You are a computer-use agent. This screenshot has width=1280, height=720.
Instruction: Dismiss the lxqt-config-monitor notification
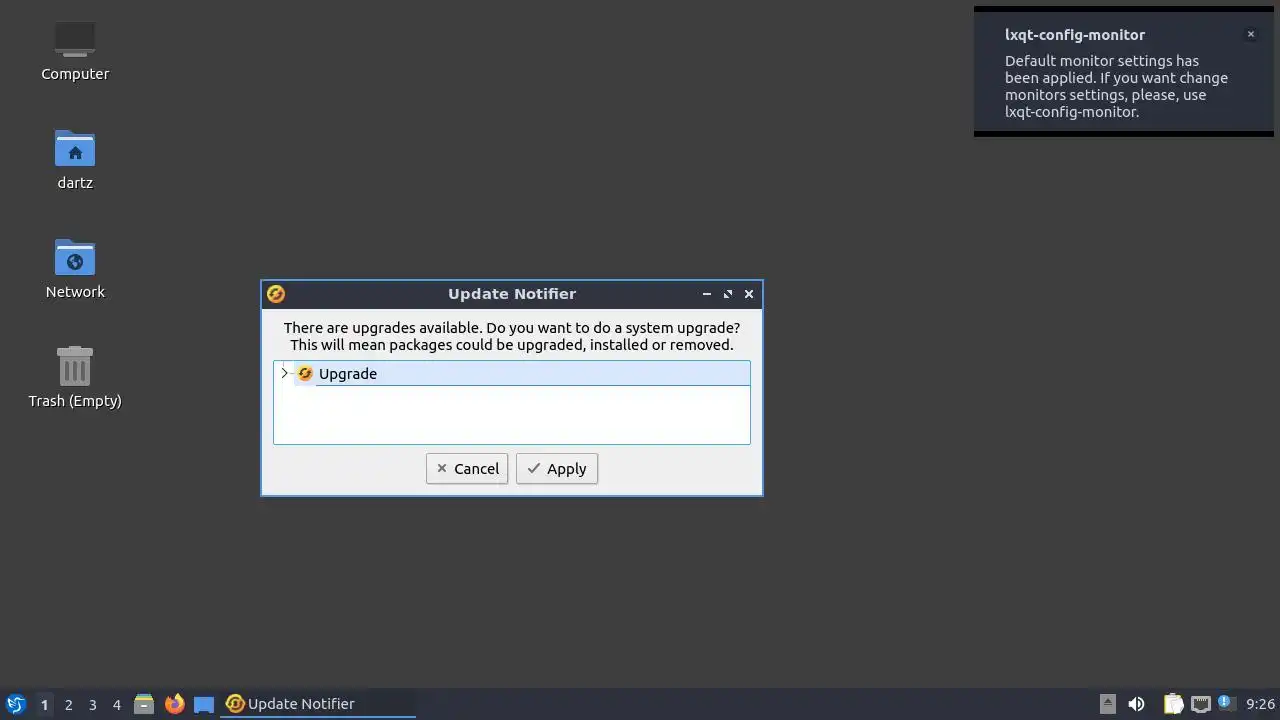1250,34
